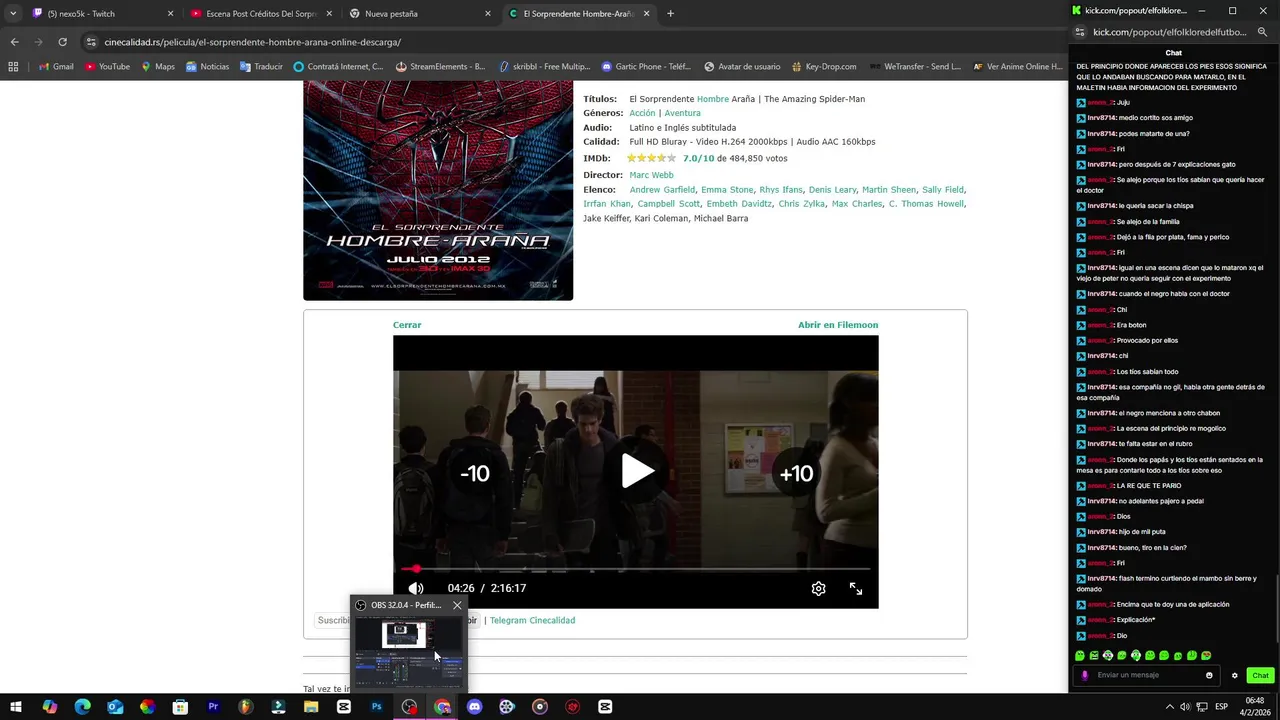Open director Marc Webb's page

(651, 175)
